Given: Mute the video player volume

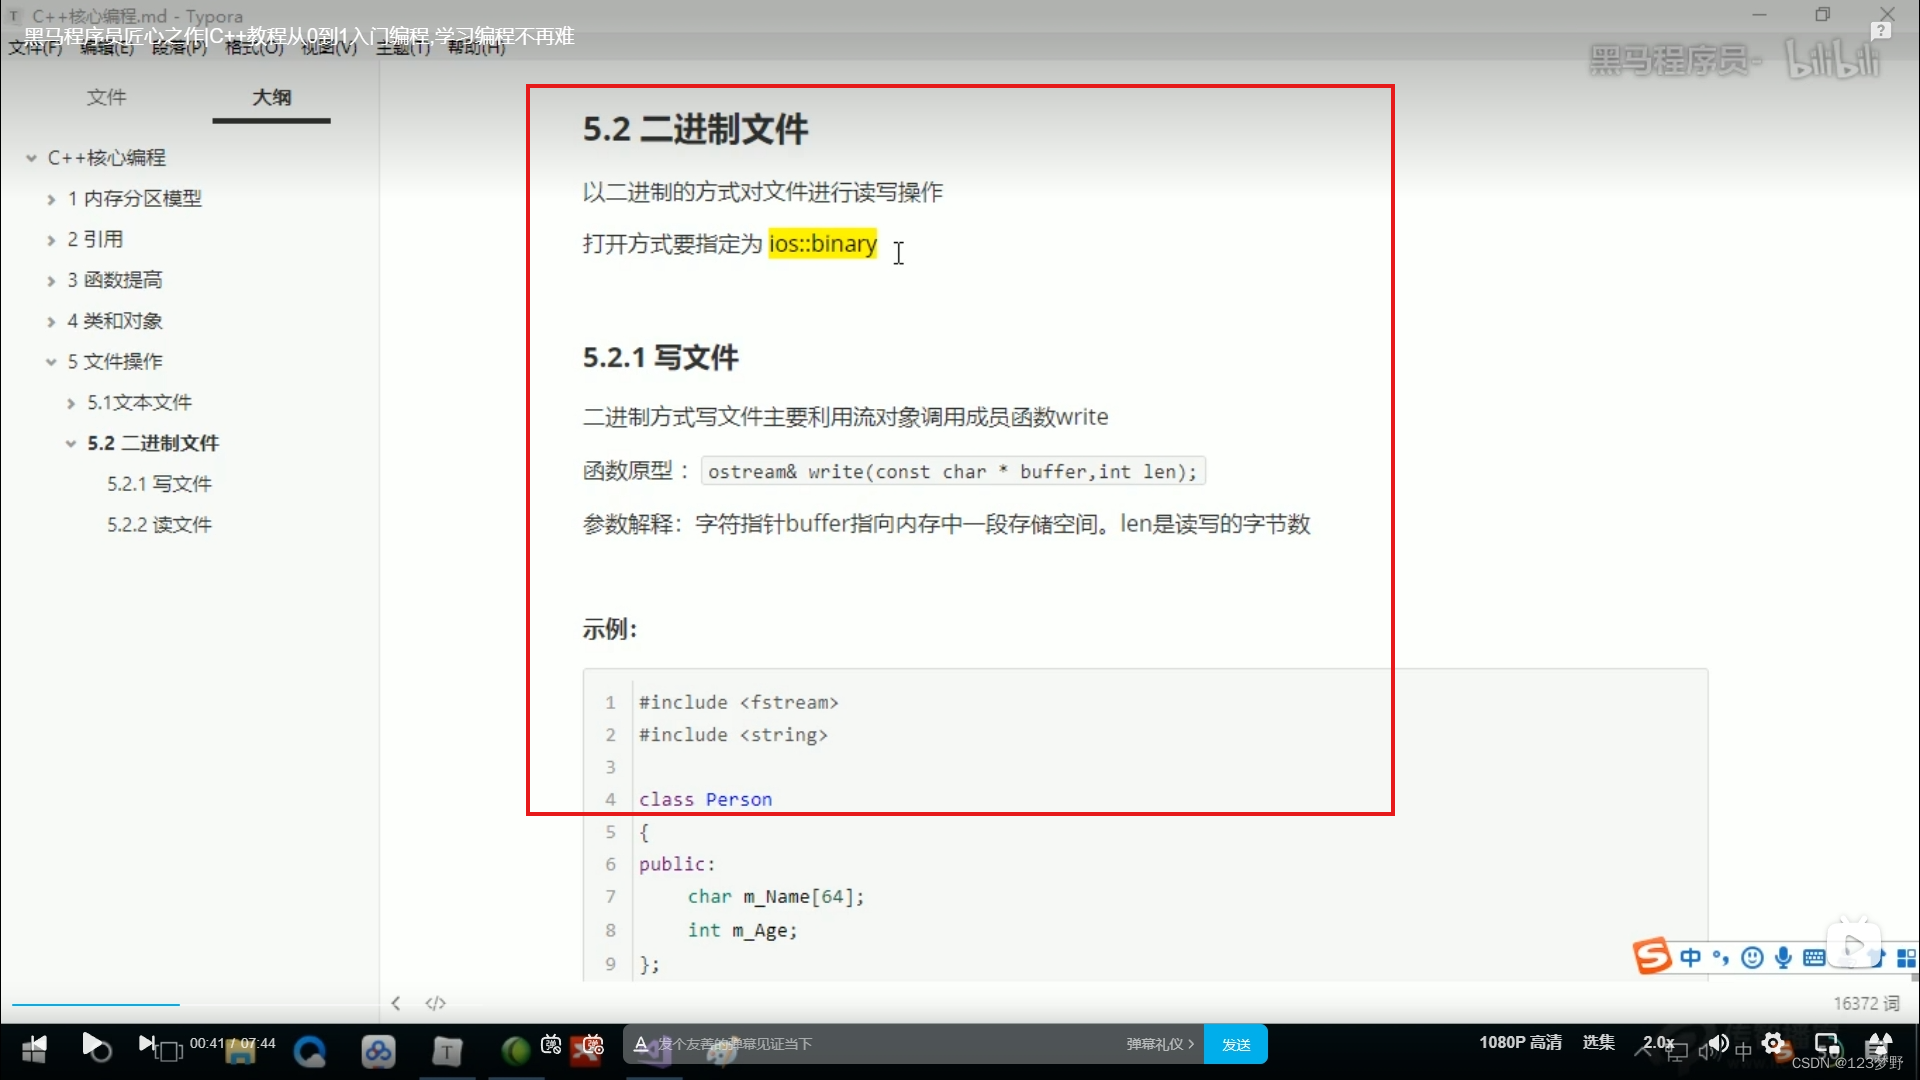Looking at the screenshot, I should point(1718,1043).
